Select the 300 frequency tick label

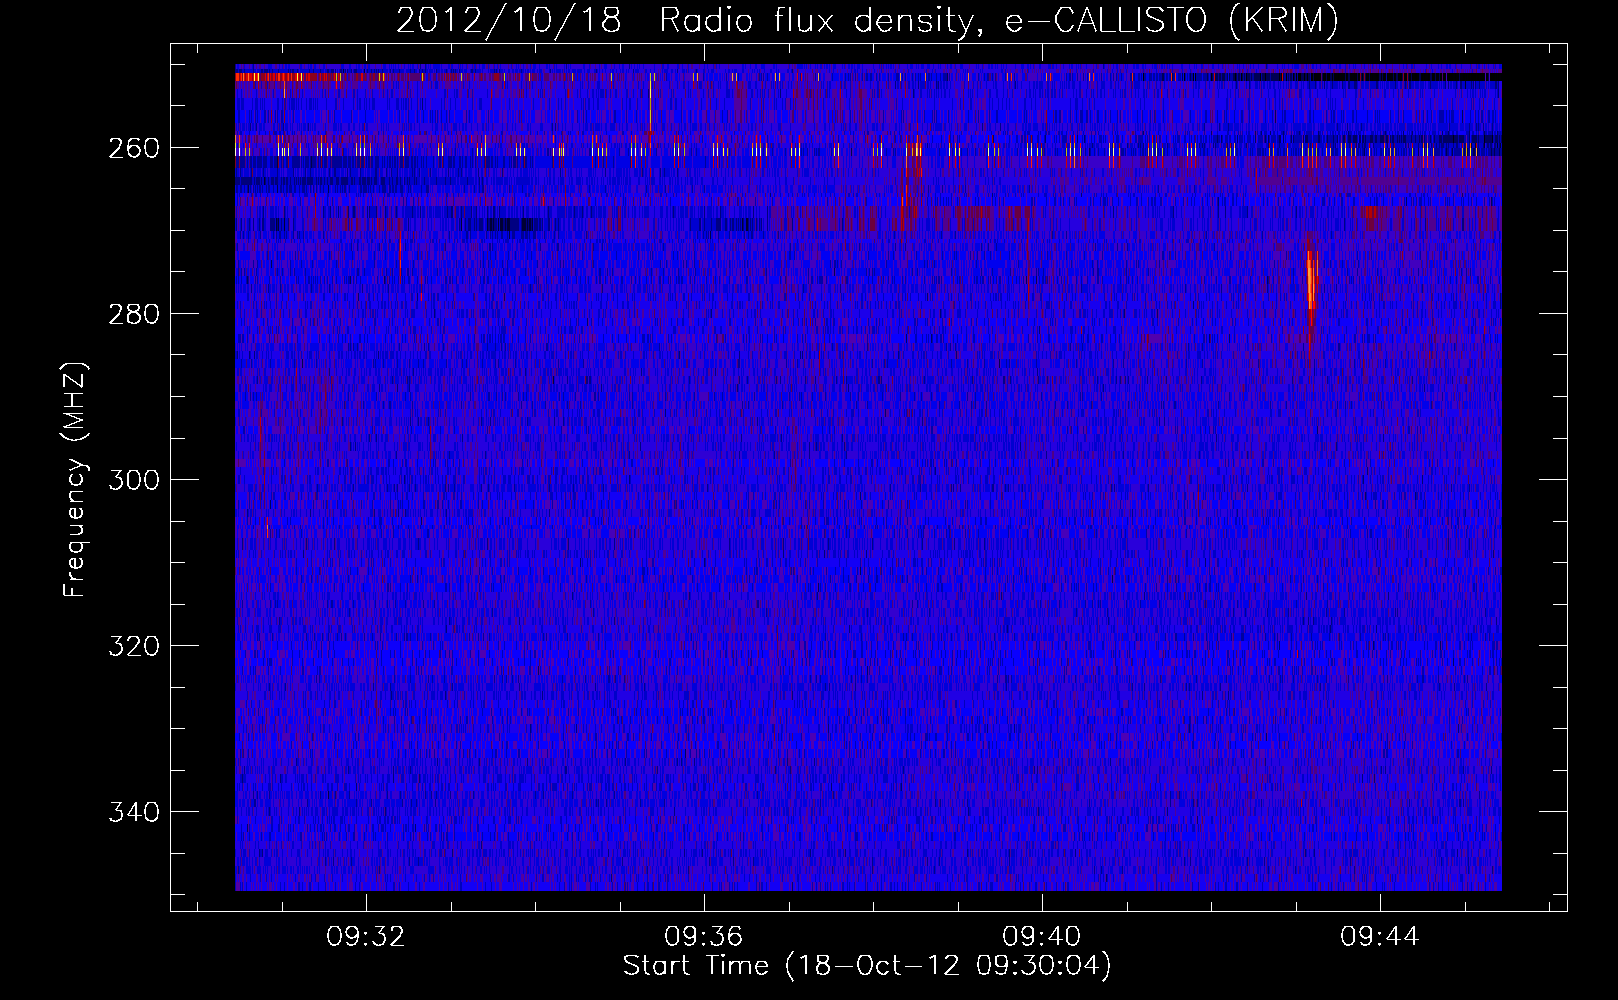click(134, 480)
